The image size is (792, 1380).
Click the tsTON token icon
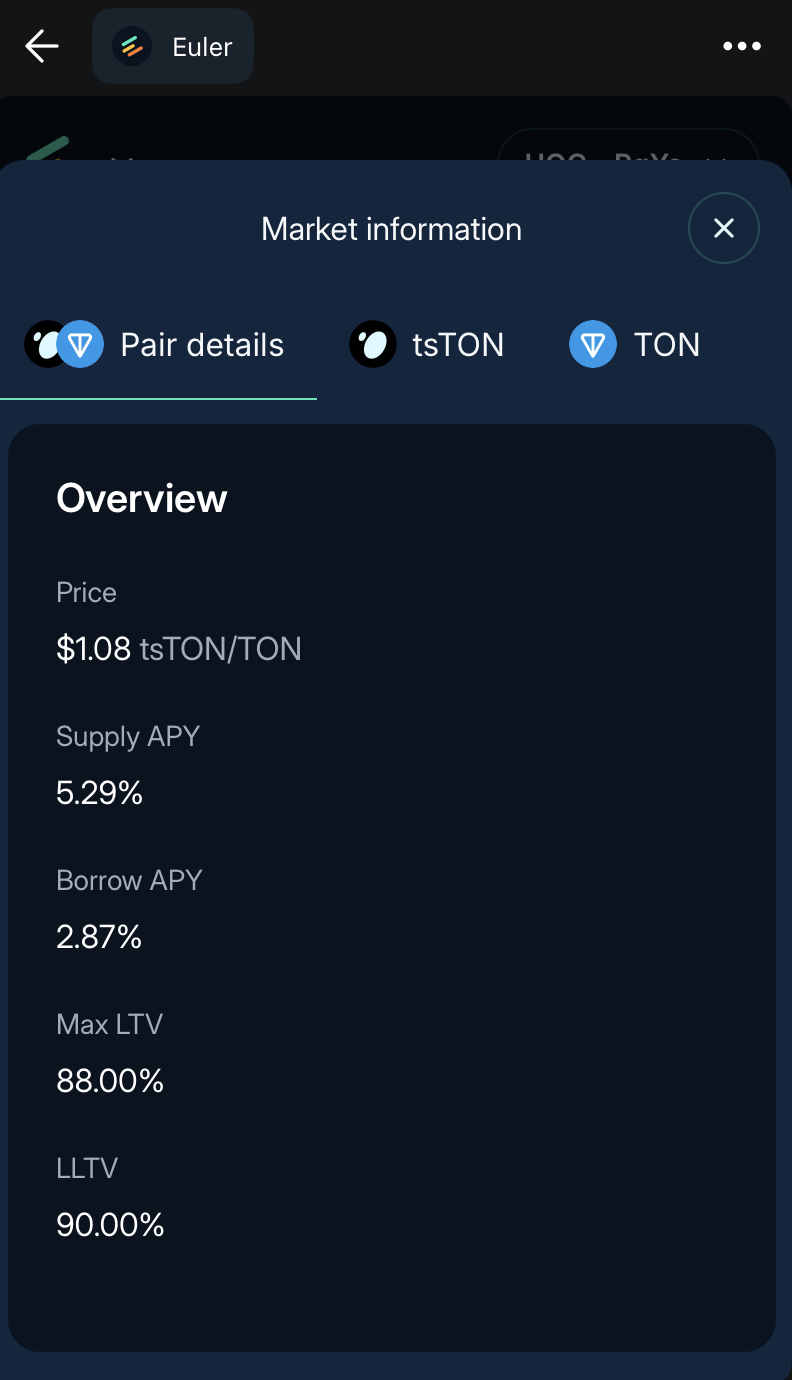(372, 346)
